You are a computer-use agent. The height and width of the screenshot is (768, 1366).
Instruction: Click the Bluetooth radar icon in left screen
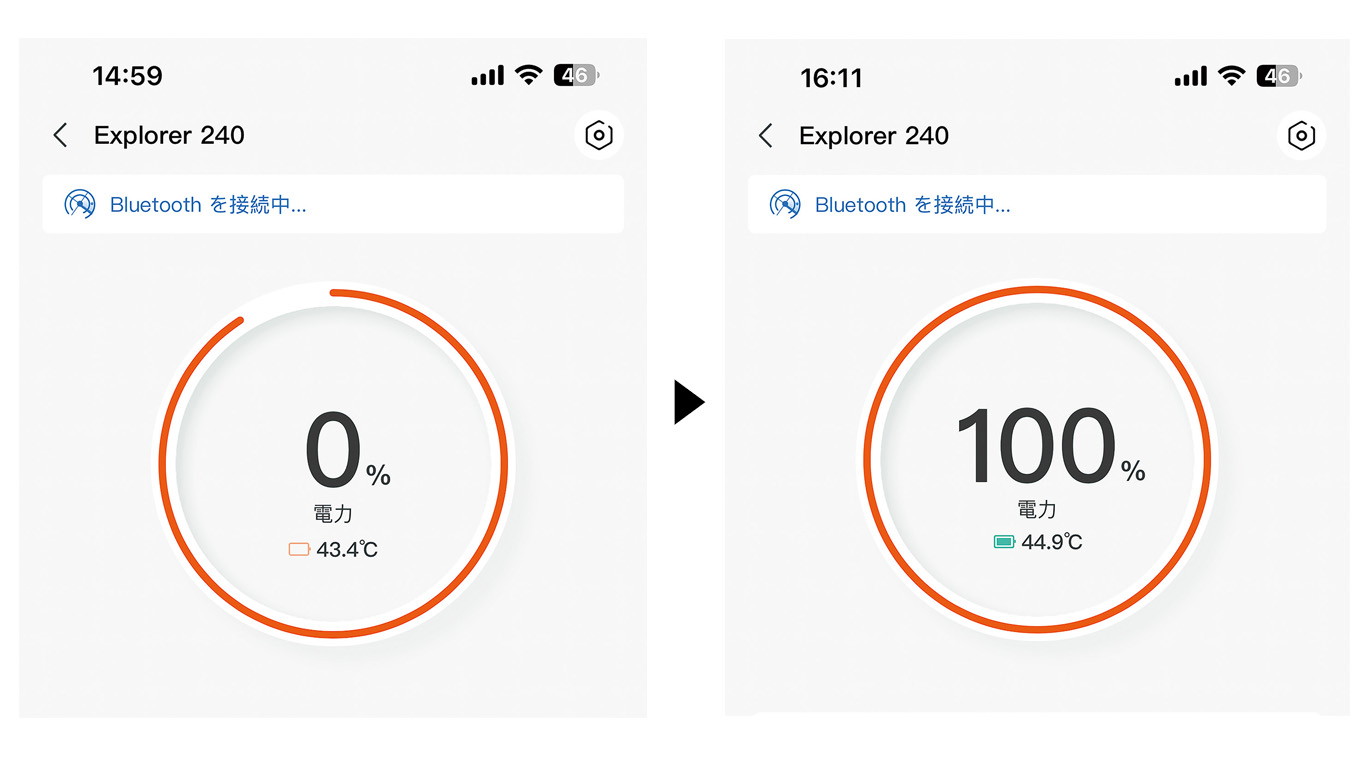pos(80,204)
